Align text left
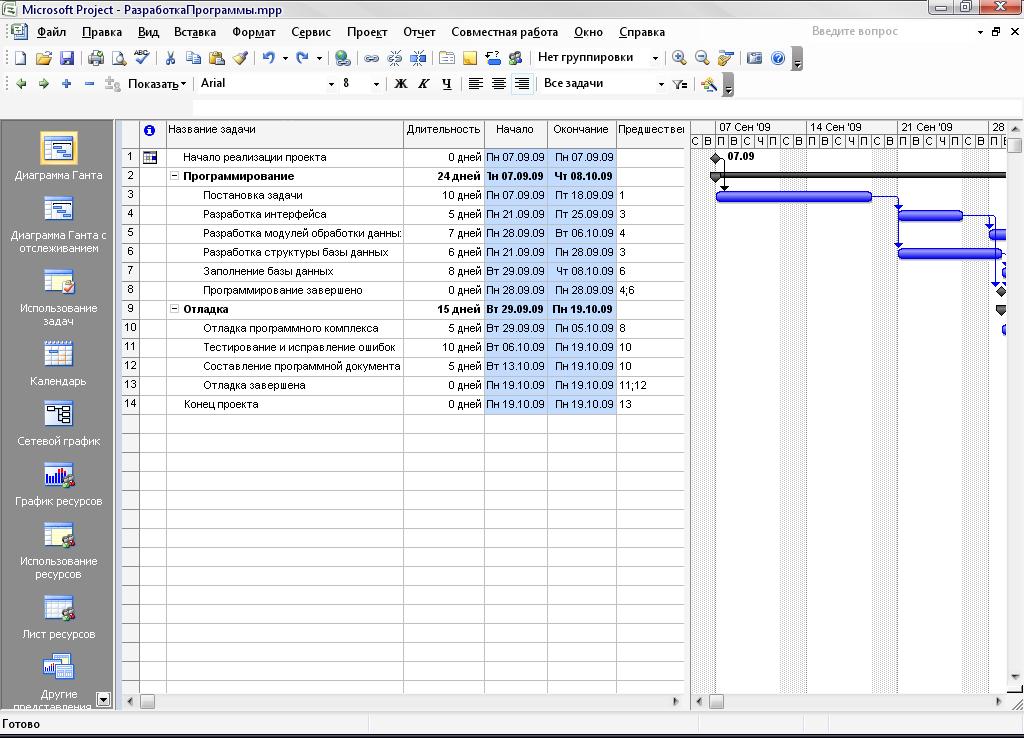This screenshot has height=738, width=1024. 475,84
